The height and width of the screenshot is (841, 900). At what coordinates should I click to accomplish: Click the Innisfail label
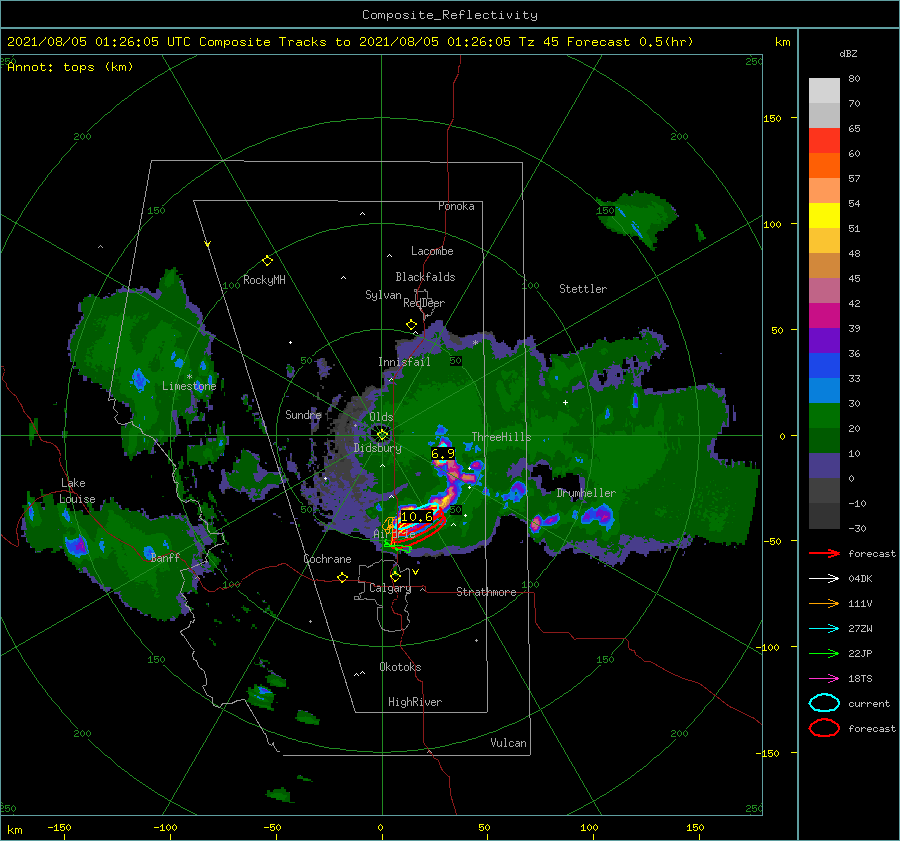[x=404, y=362]
